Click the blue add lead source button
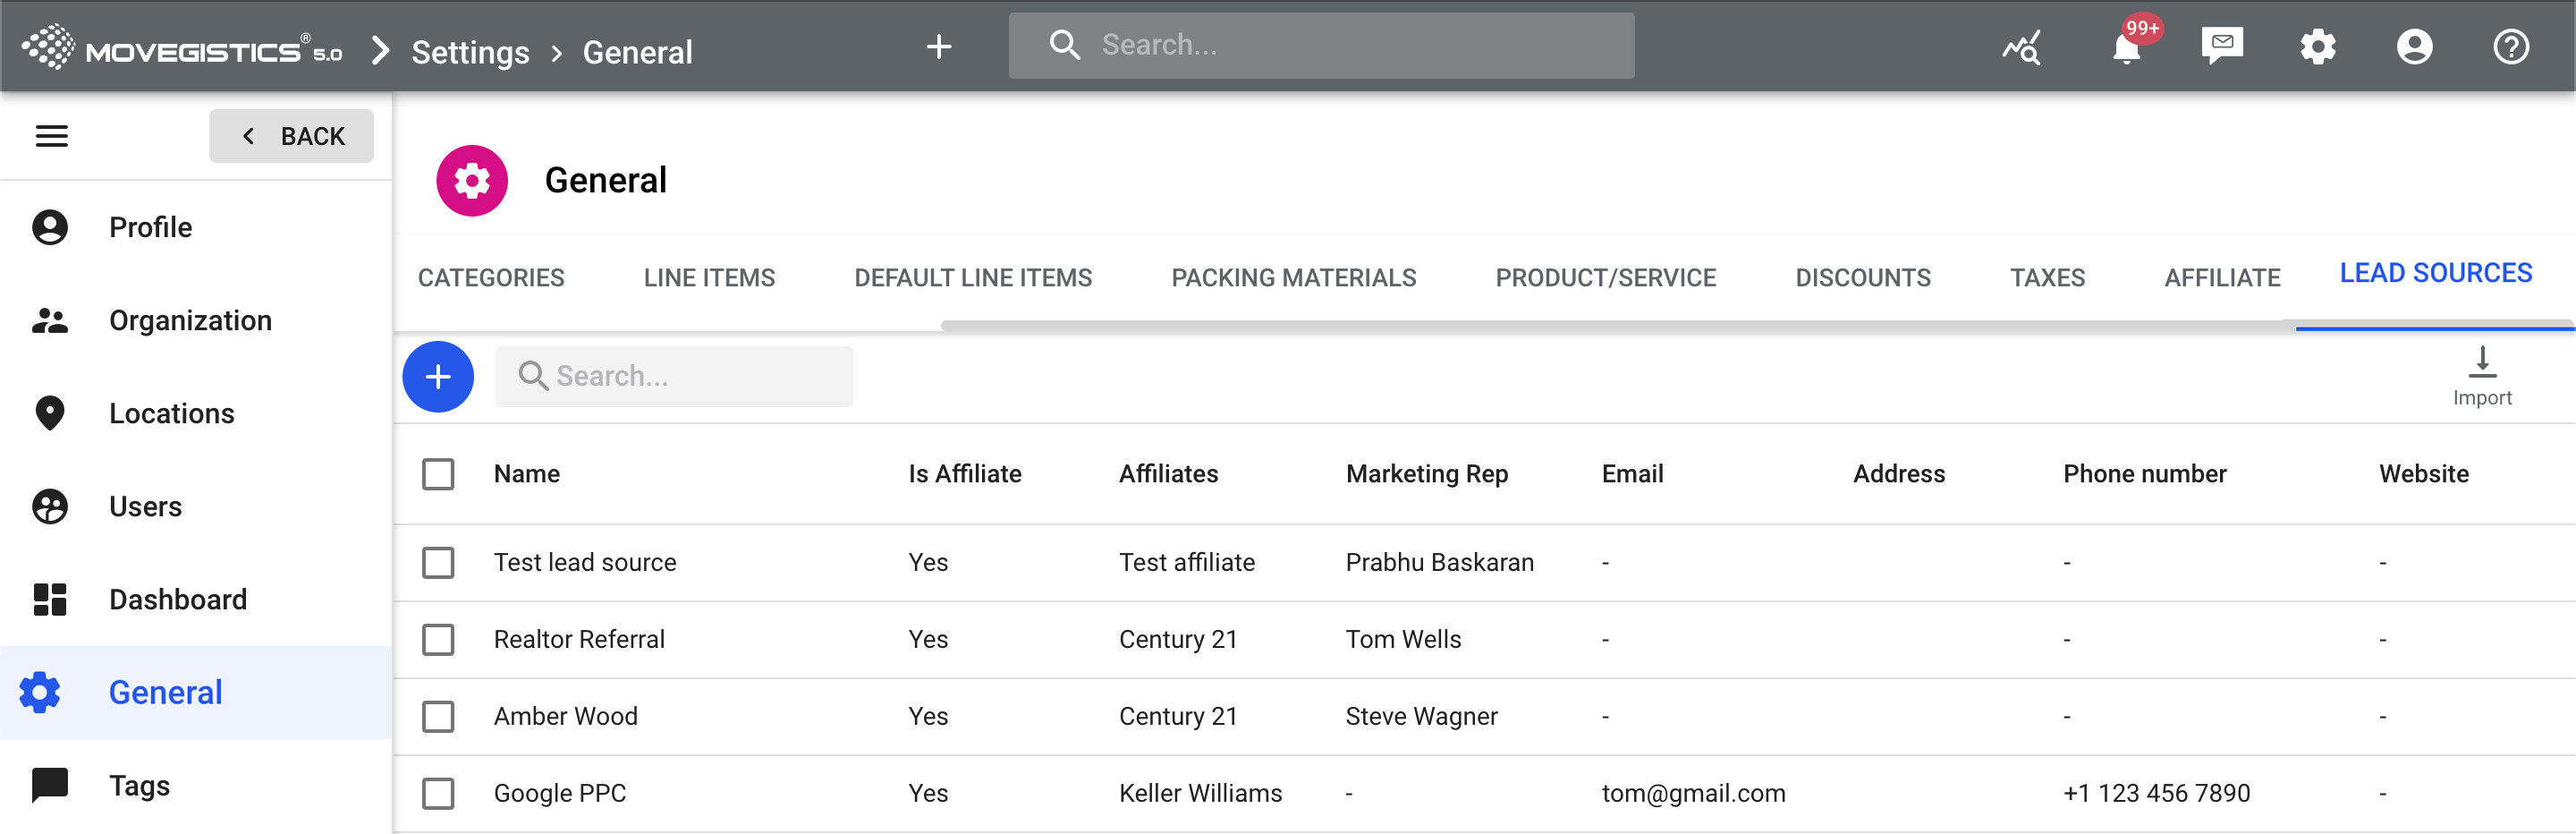Viewport: 2576px width, 834px height. point(438,377)
